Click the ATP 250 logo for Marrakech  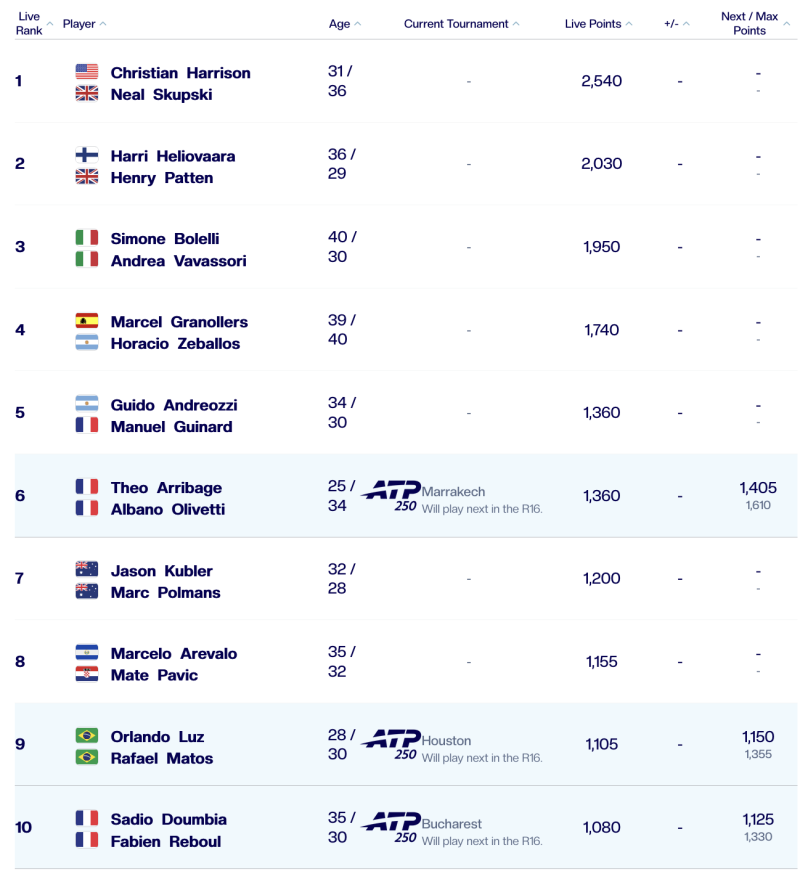click(x=390, y=495)
